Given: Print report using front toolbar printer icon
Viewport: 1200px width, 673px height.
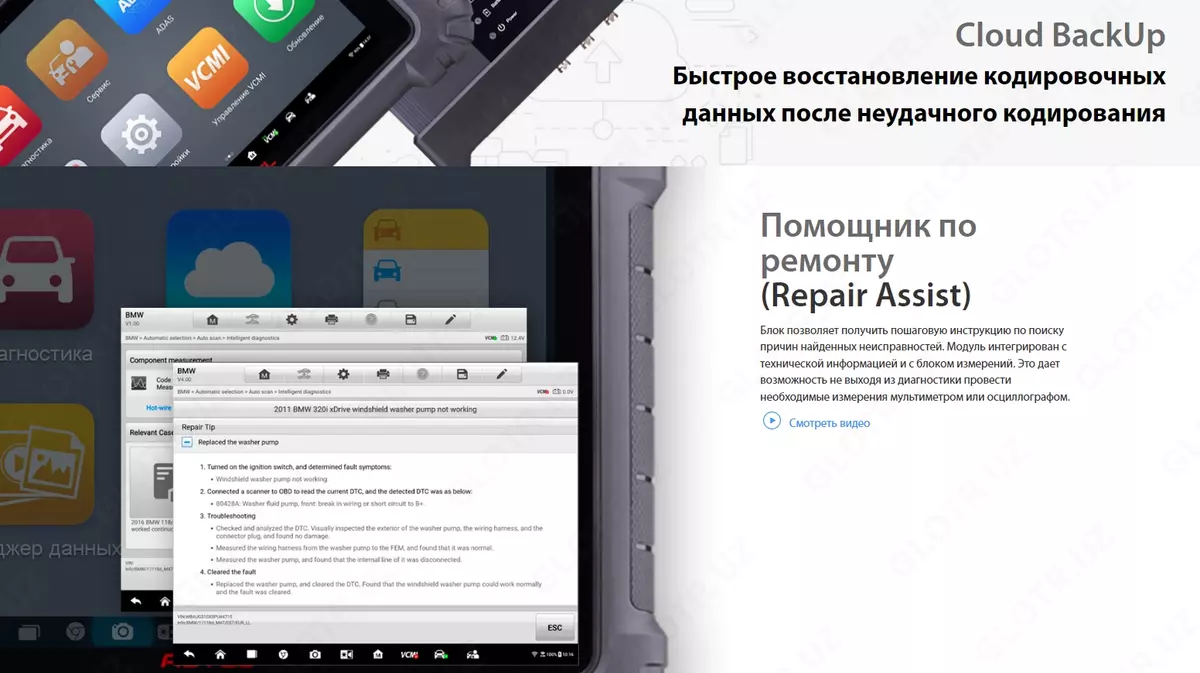Looking at the screenshot, I should (382, 374).
